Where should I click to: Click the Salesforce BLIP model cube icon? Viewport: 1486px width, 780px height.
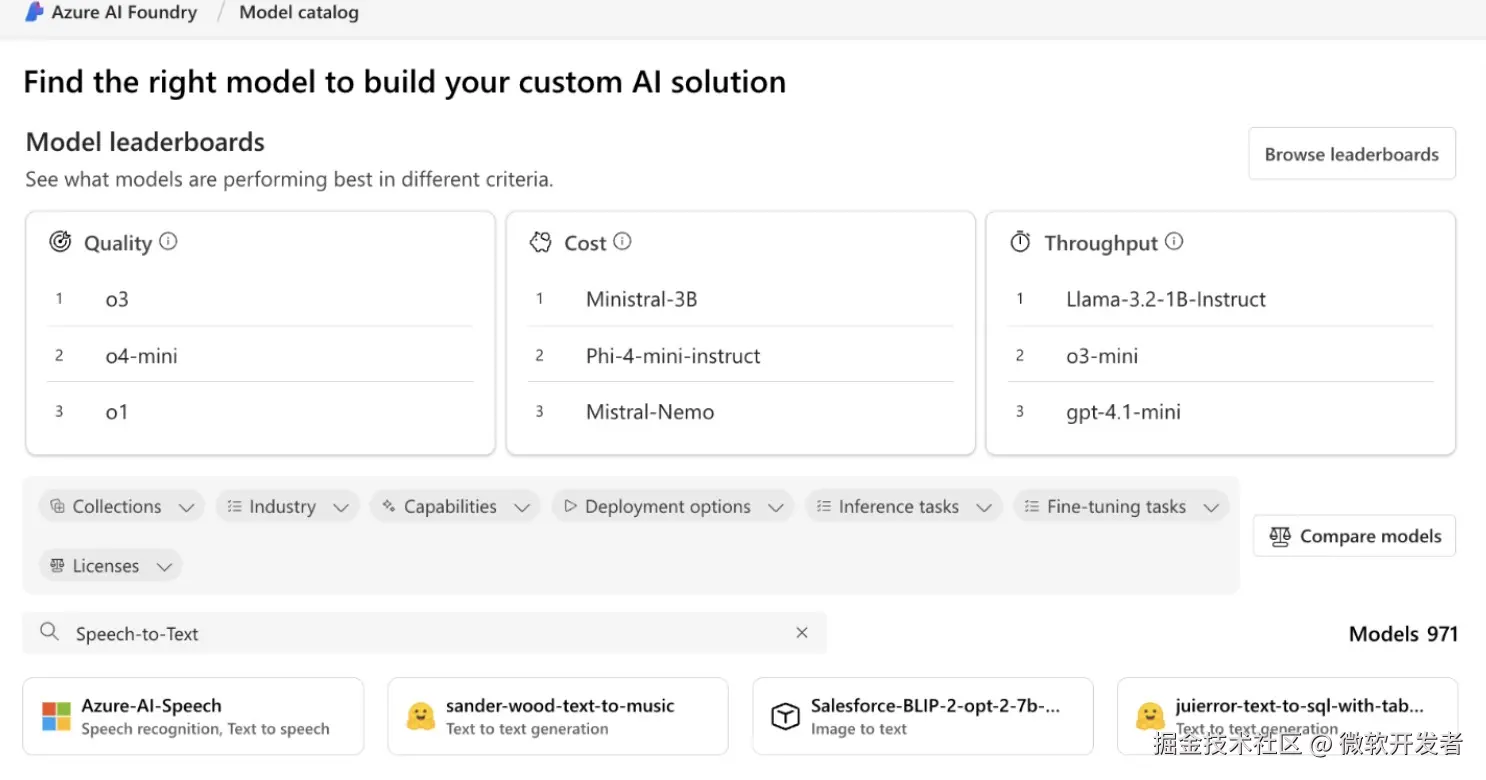click(785, 717)
